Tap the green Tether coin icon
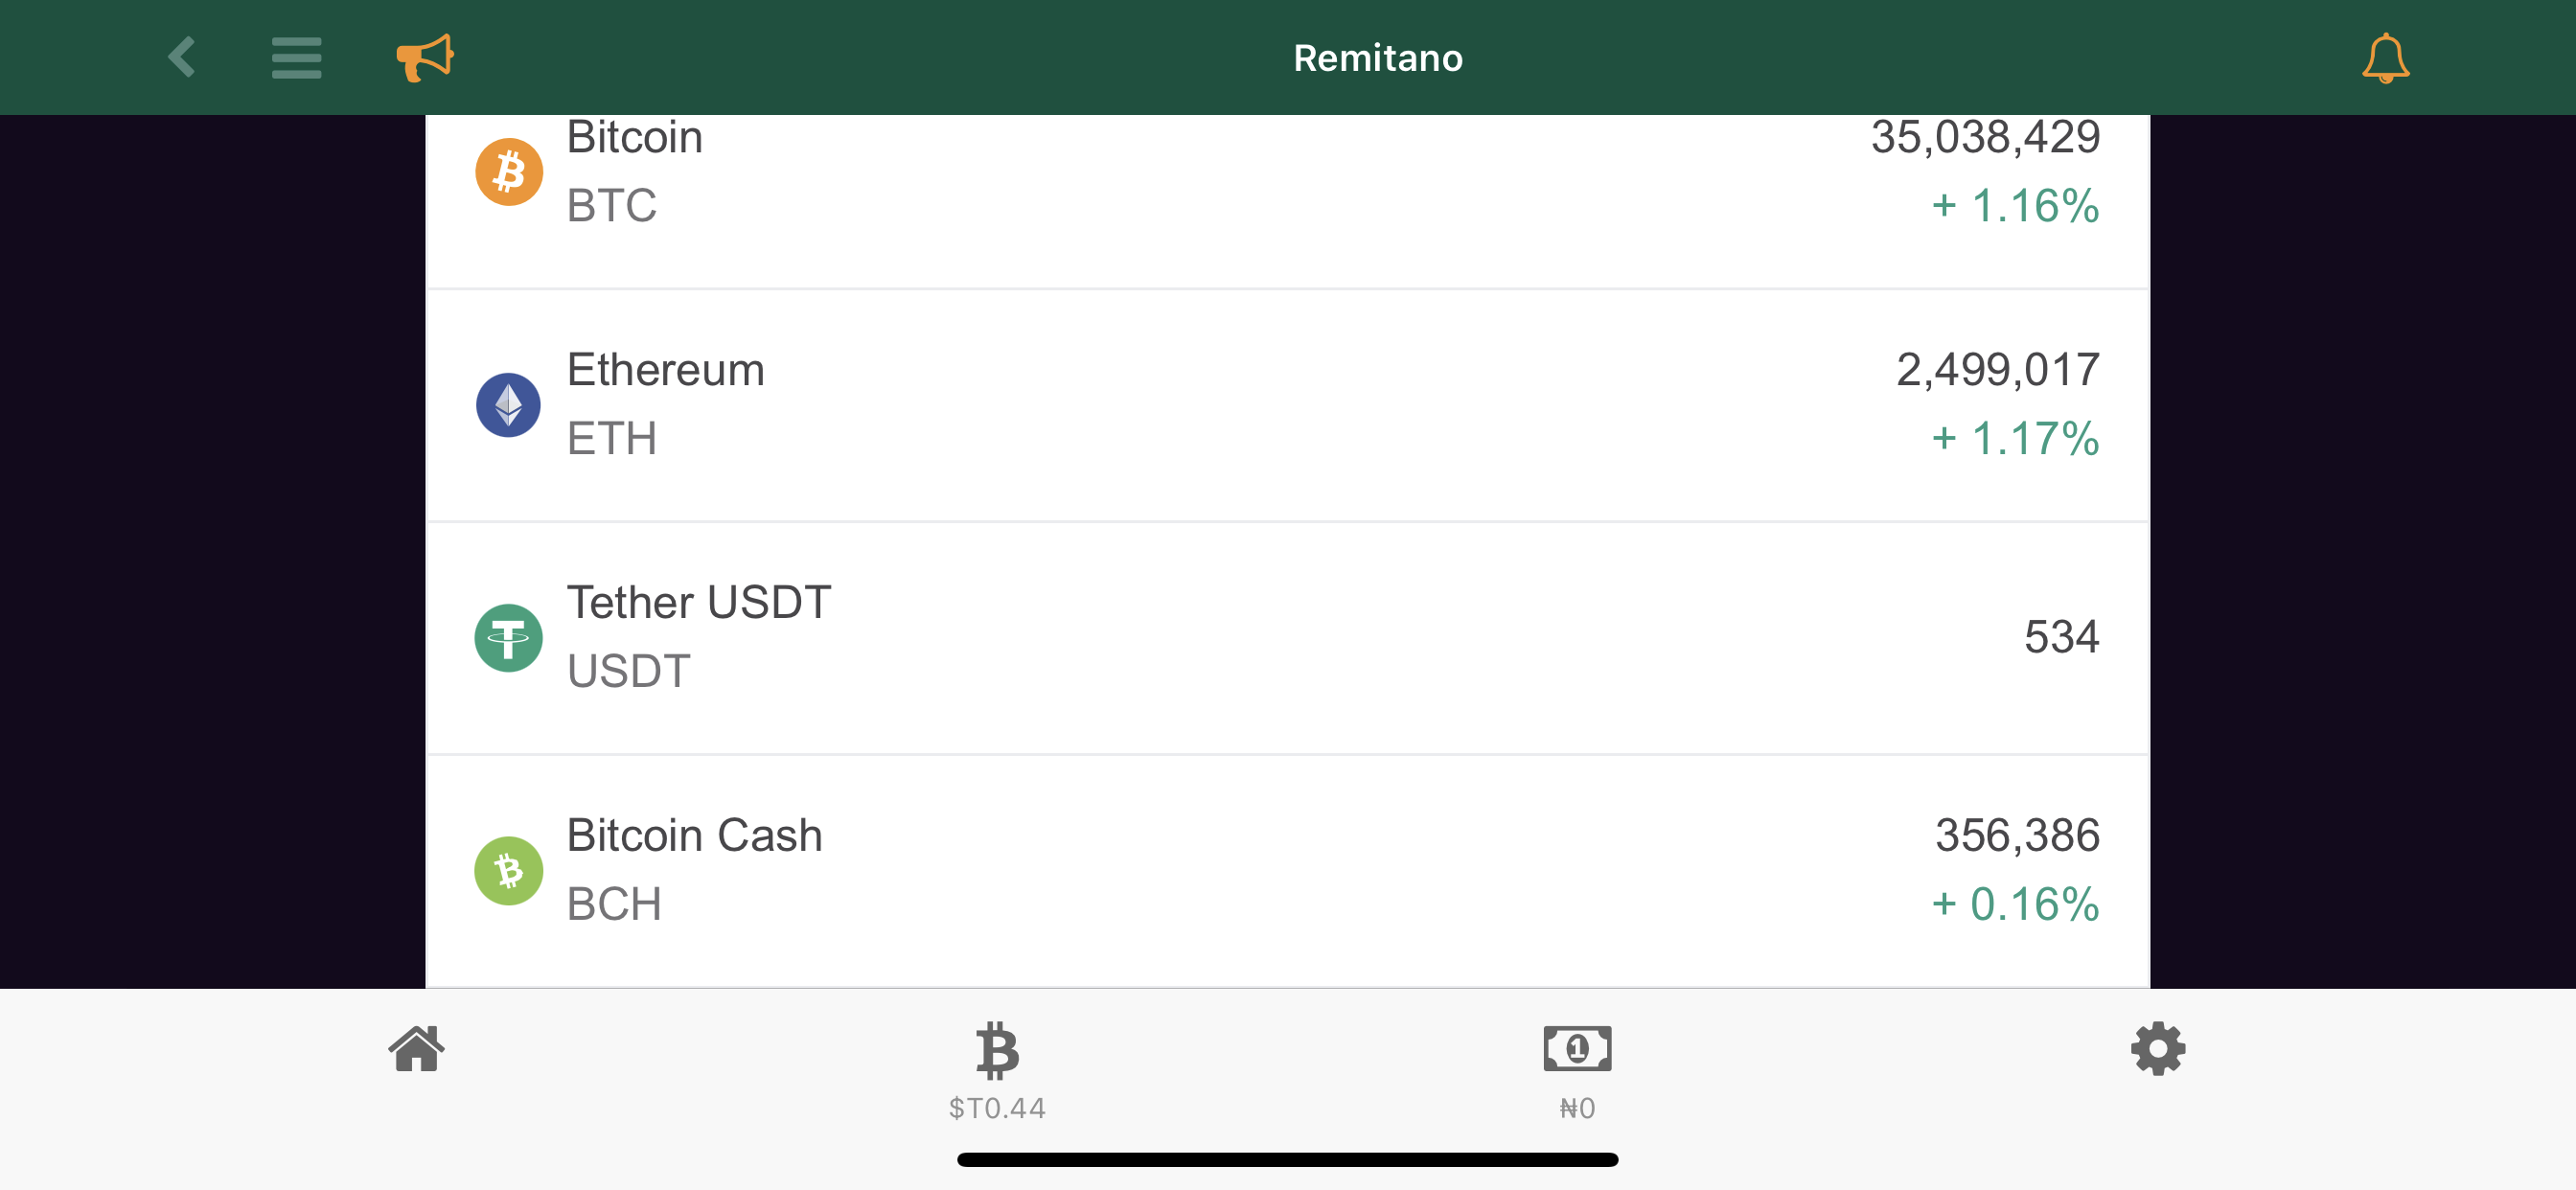2576x1190 pixels. click(x=510, y=637)
